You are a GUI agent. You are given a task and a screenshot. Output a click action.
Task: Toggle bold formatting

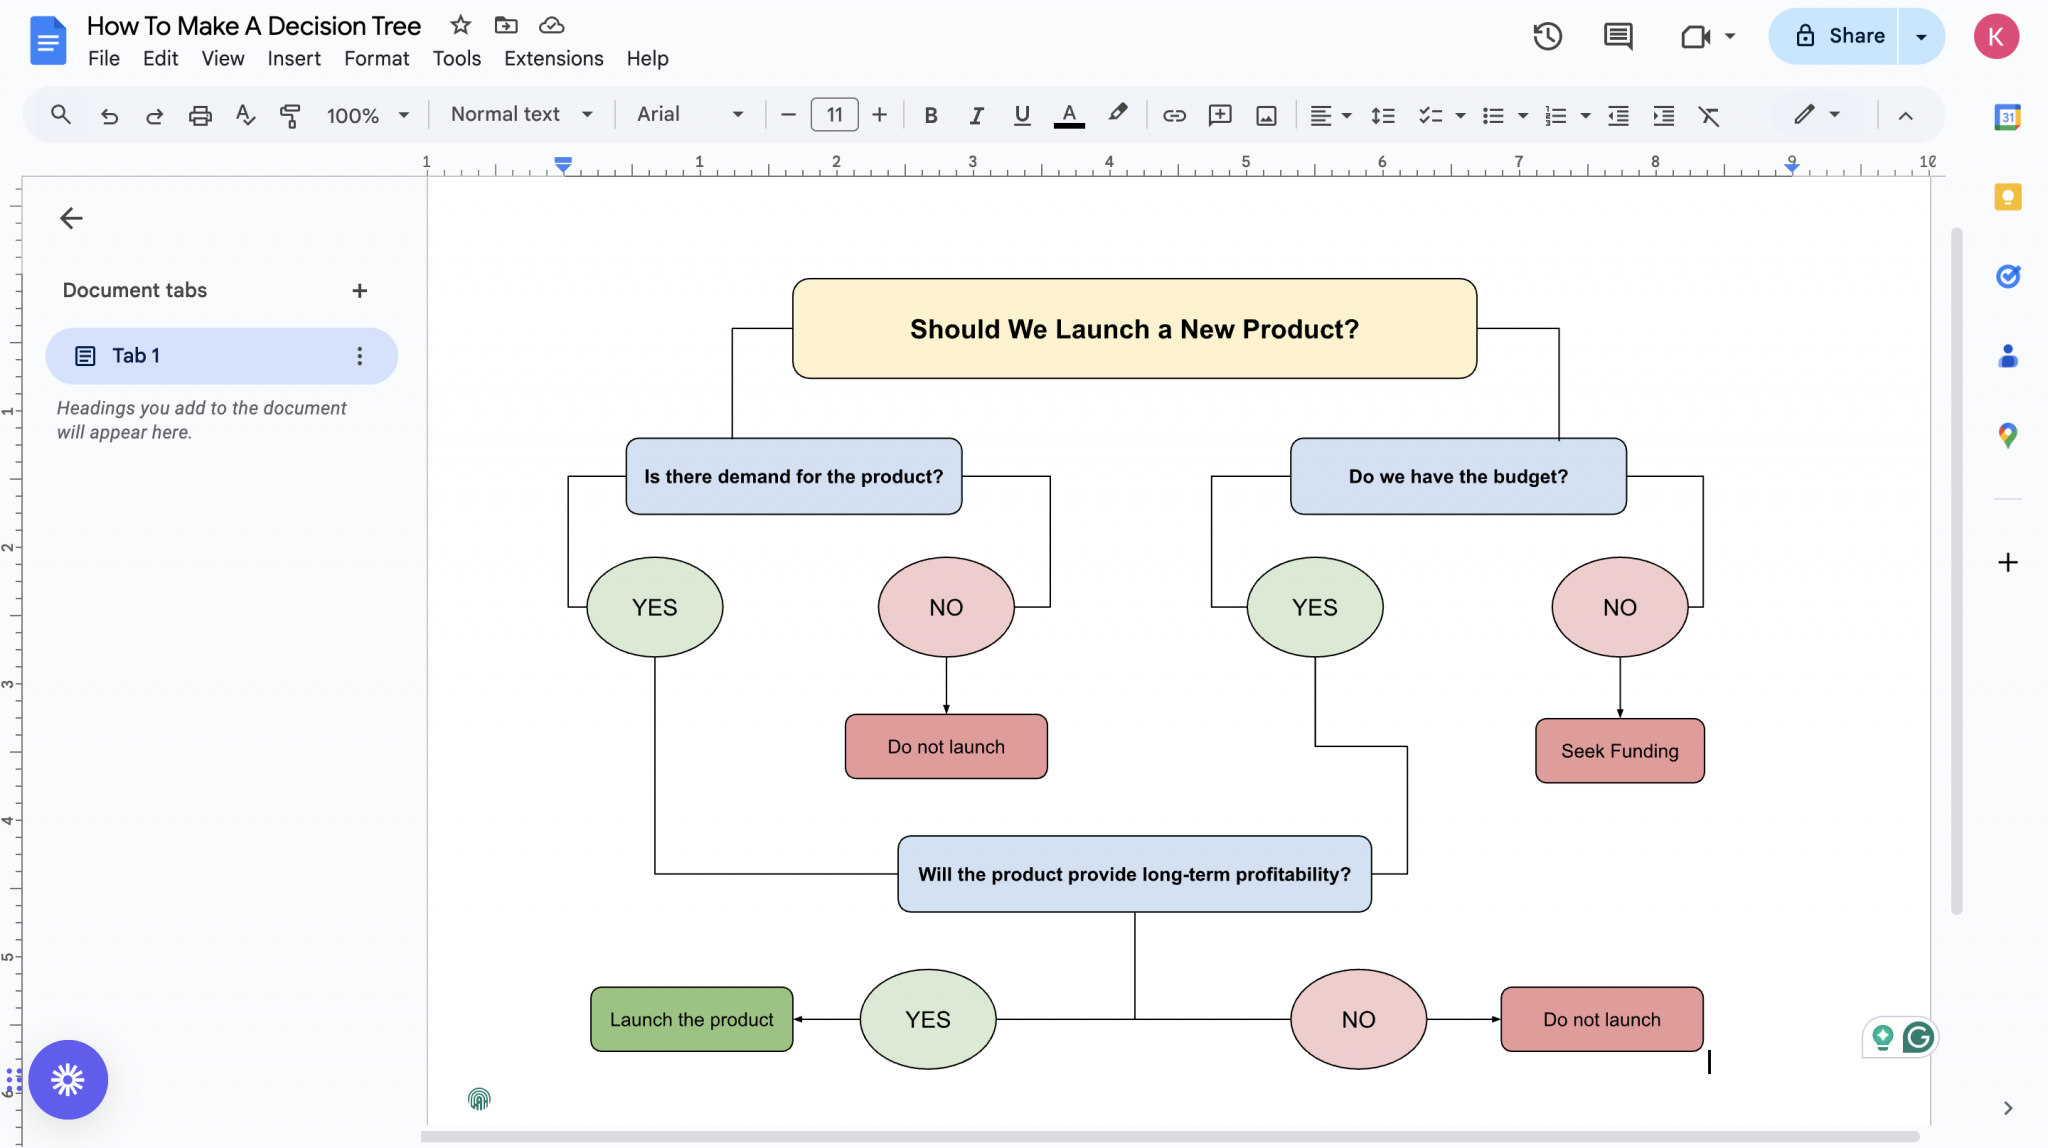pos(930,114)
